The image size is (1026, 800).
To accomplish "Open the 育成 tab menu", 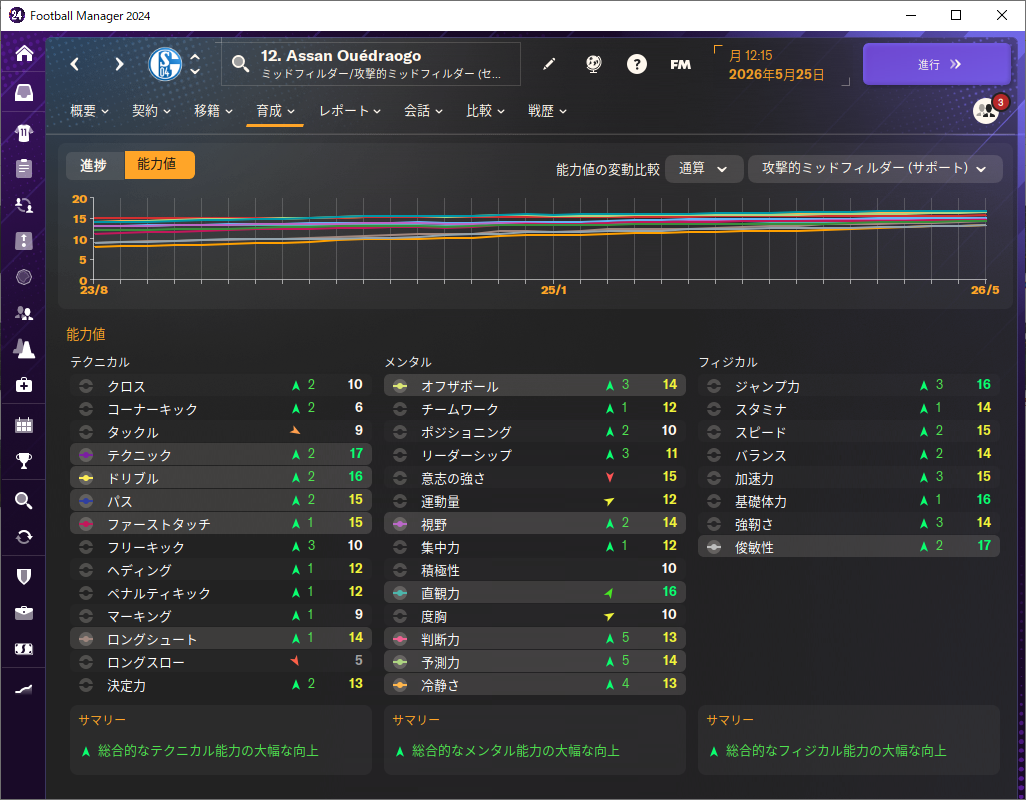I will point(275,111).
